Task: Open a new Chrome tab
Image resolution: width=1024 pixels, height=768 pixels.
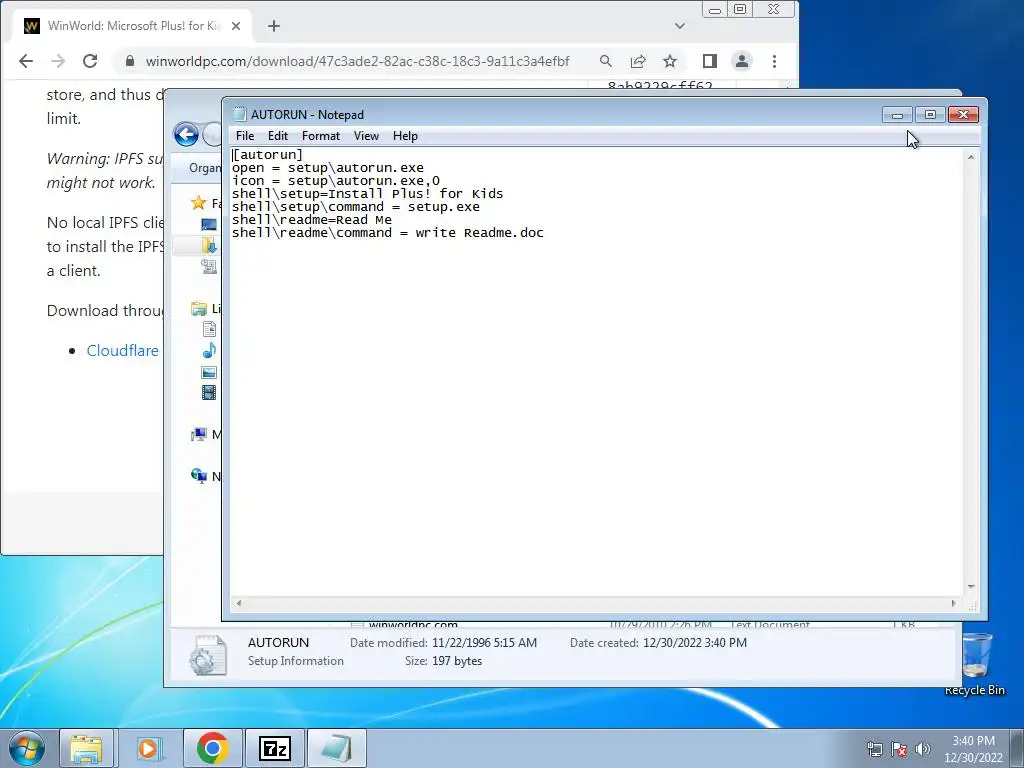Action: tap(274, 26)
